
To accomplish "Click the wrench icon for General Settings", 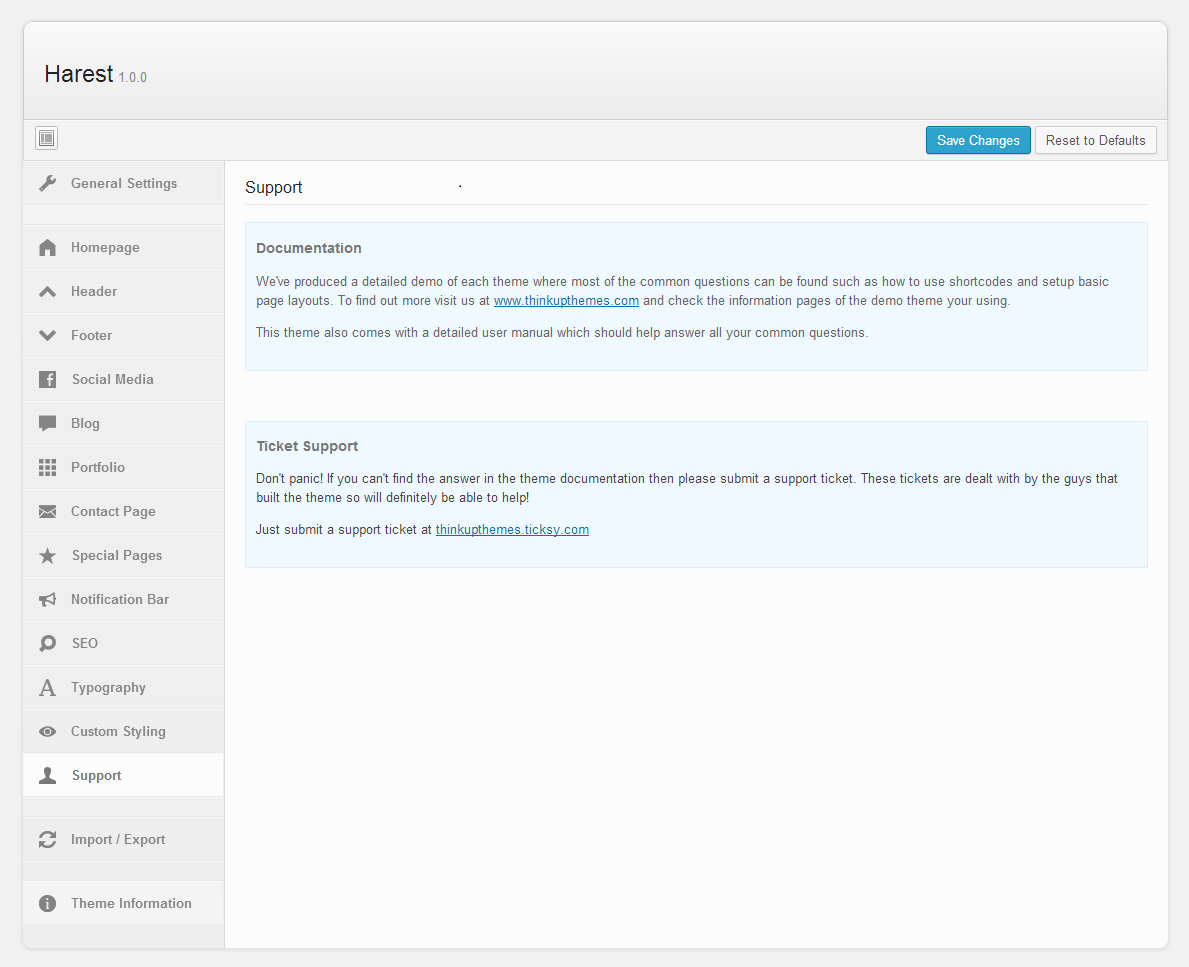I will tap(47, 184).
